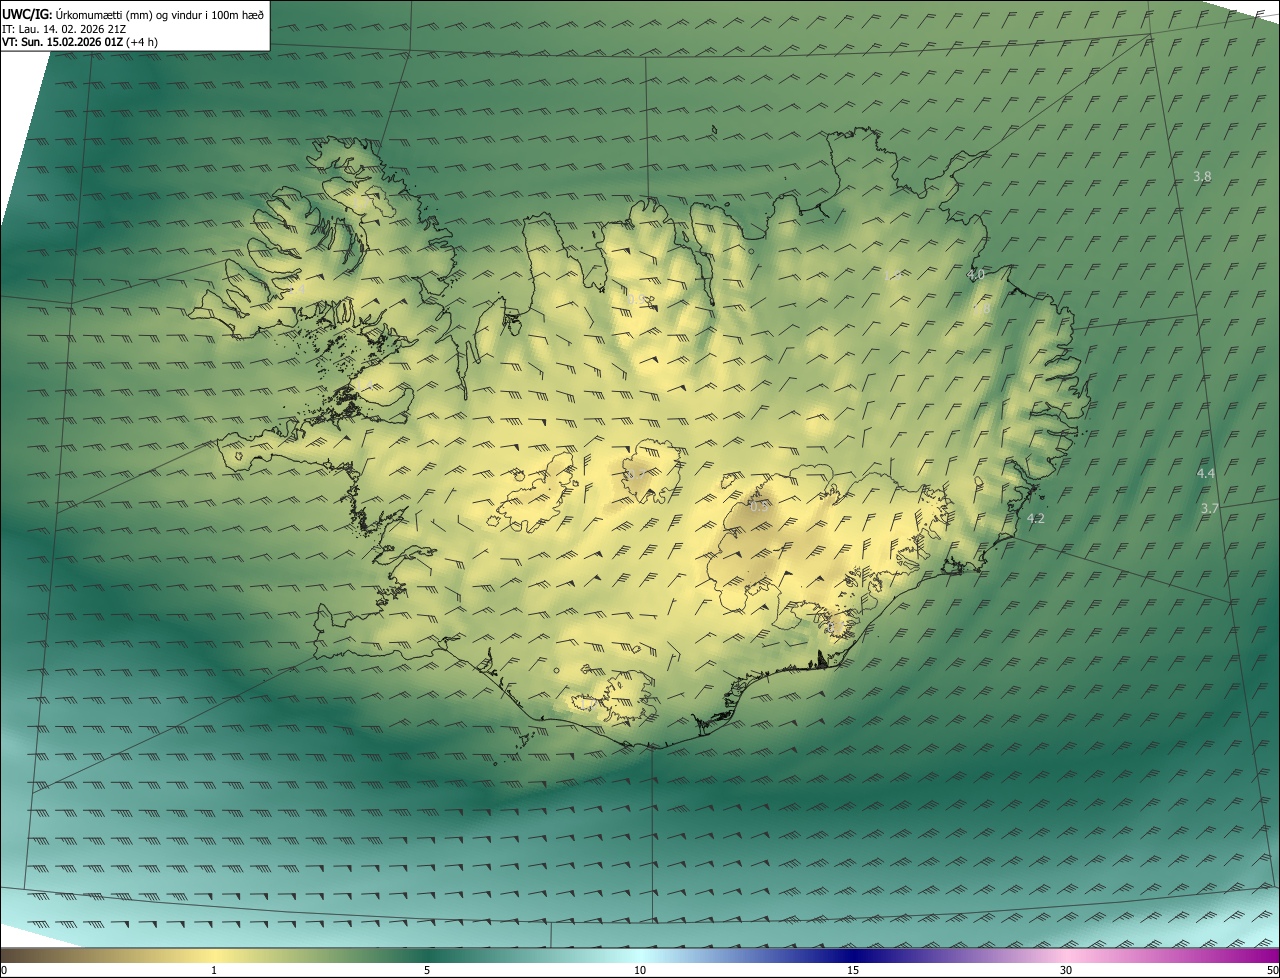
Task: Click the '10' tick on the color scale
Action: pos(640,970)
